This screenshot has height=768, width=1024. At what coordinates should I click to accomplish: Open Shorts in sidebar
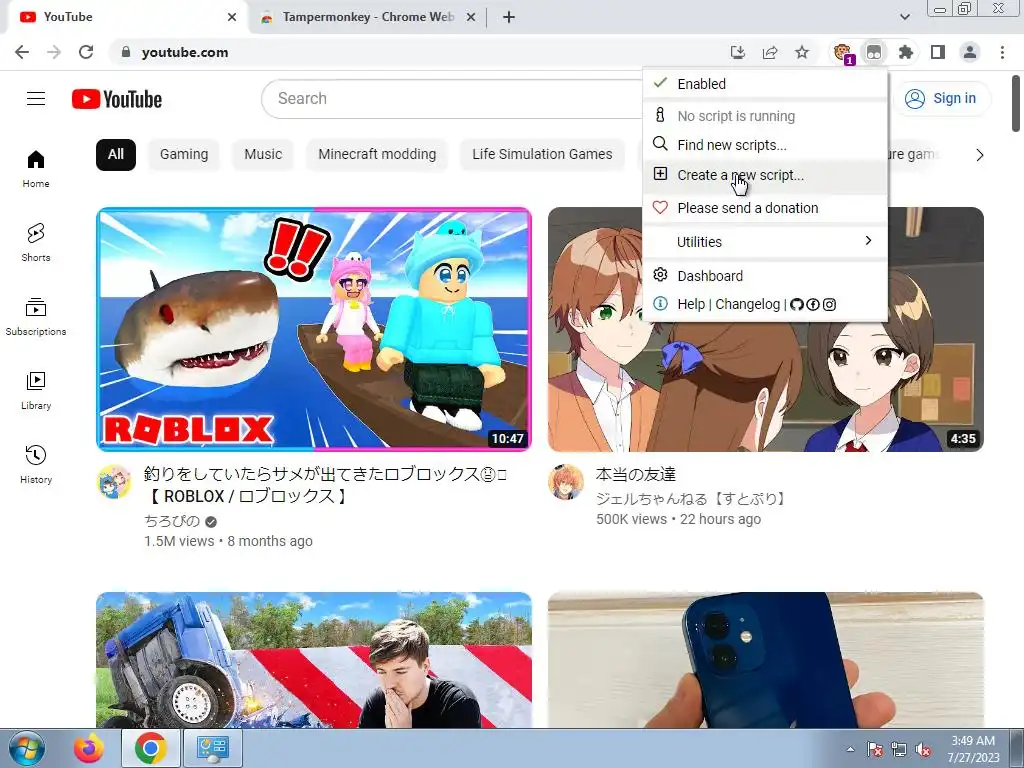click(x=36, y=242)
